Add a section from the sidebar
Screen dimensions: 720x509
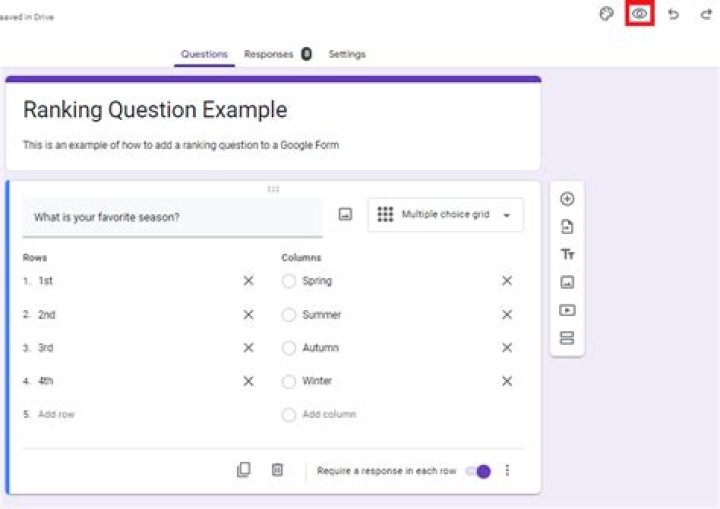[x=567, y=338]
